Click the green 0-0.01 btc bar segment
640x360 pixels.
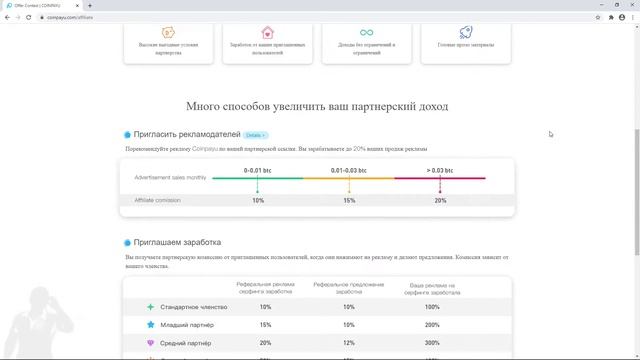pyautogui.click(x=258, y=178)
